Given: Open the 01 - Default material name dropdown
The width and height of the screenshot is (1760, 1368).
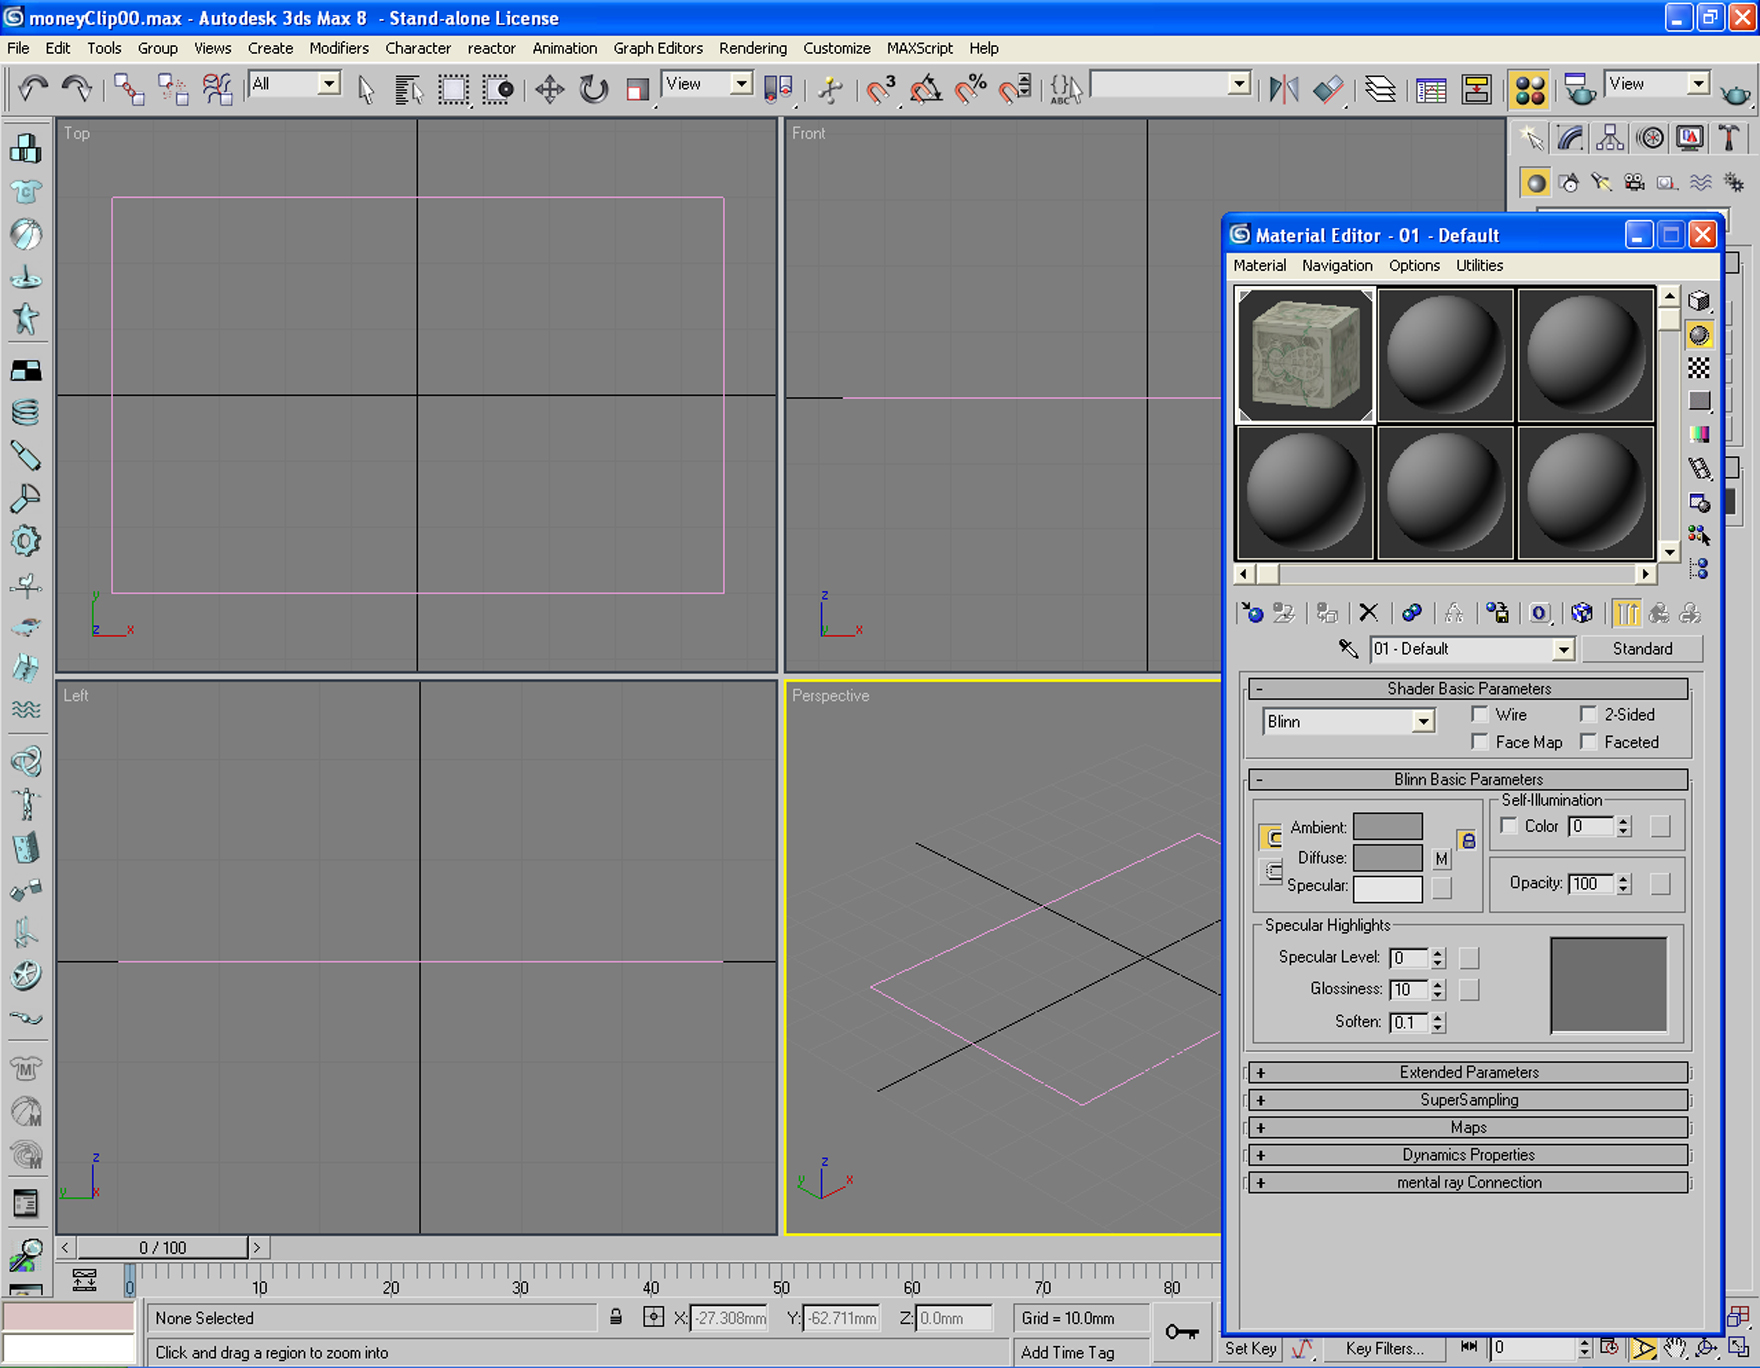Looking at the screenshot, I should pyautogui.click(x=1472, y=649).
